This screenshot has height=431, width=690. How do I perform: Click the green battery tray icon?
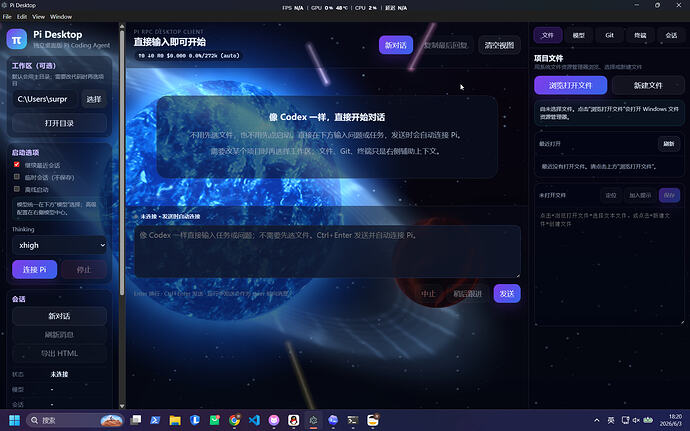(x=648, y=420)
